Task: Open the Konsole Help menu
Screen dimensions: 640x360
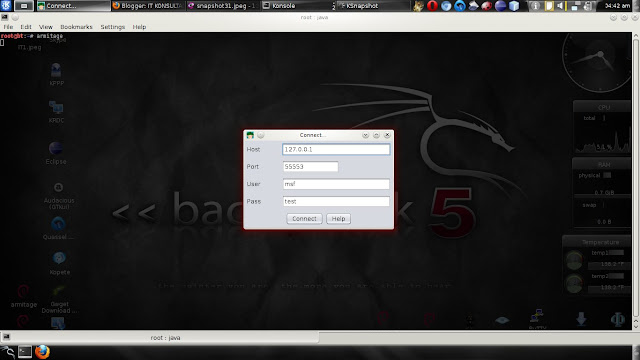Action: point(139,27)
